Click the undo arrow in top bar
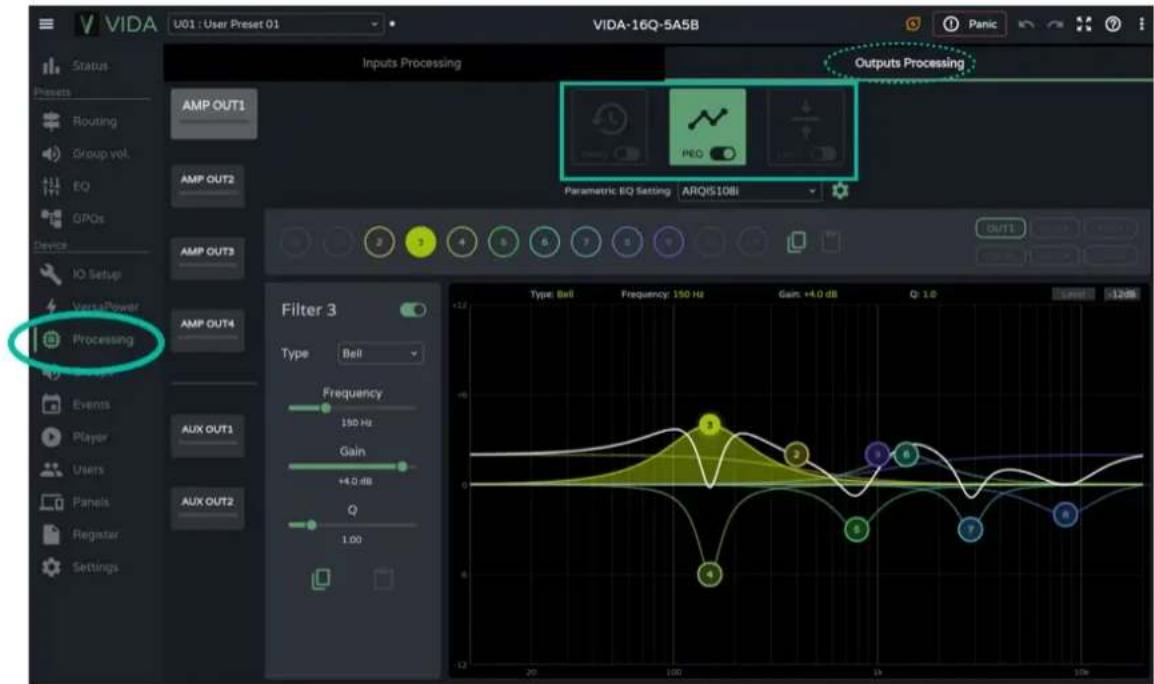 pos(1026,25)
